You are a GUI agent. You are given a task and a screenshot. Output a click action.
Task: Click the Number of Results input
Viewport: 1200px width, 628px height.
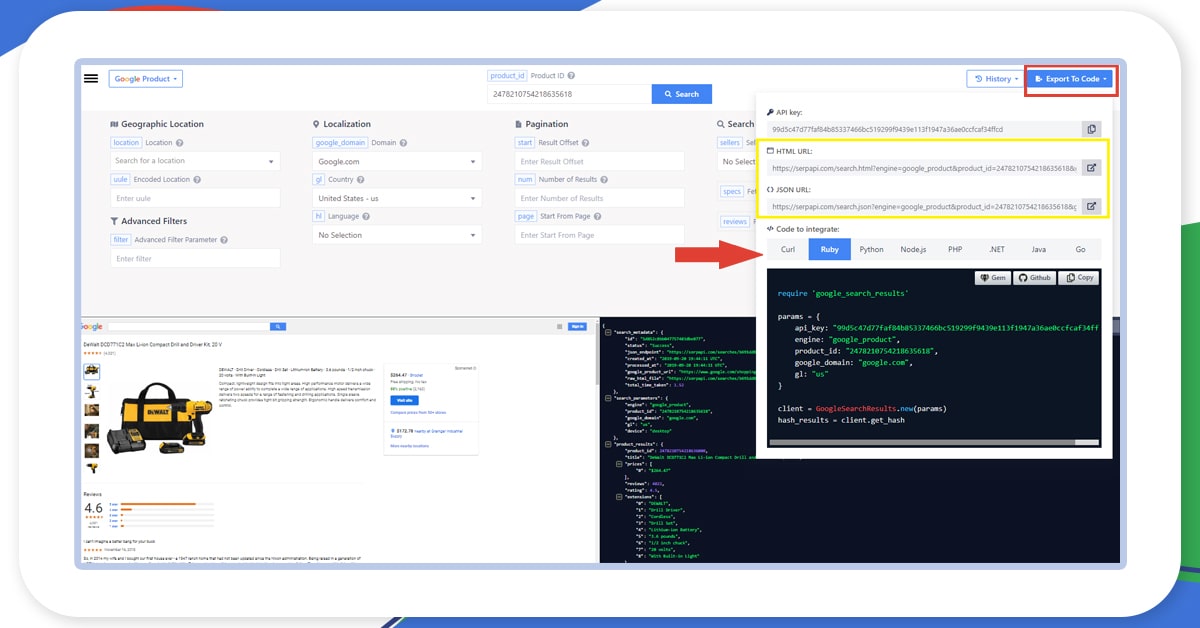coord(599,198)
